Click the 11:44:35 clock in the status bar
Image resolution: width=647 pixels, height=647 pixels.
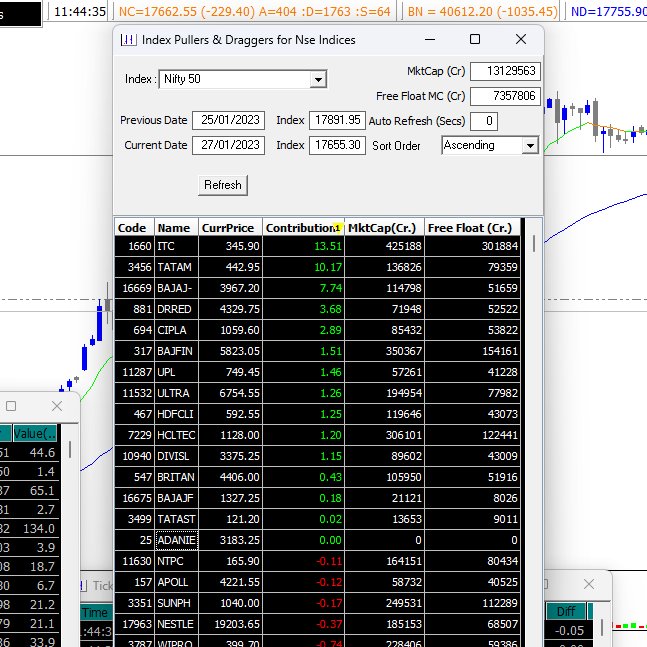80,12
